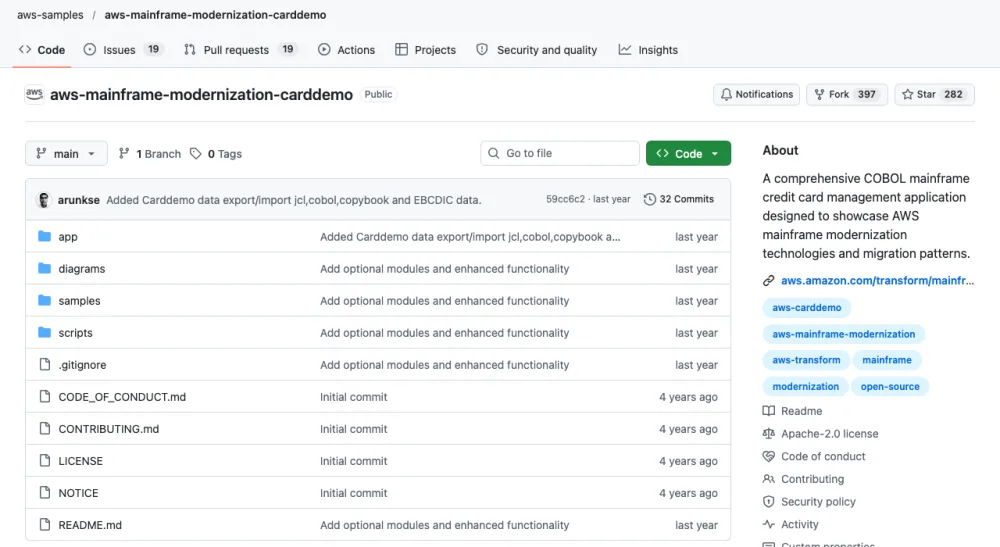
Task: Open the green Code dropdown button
Action: [x=688, y=153]
